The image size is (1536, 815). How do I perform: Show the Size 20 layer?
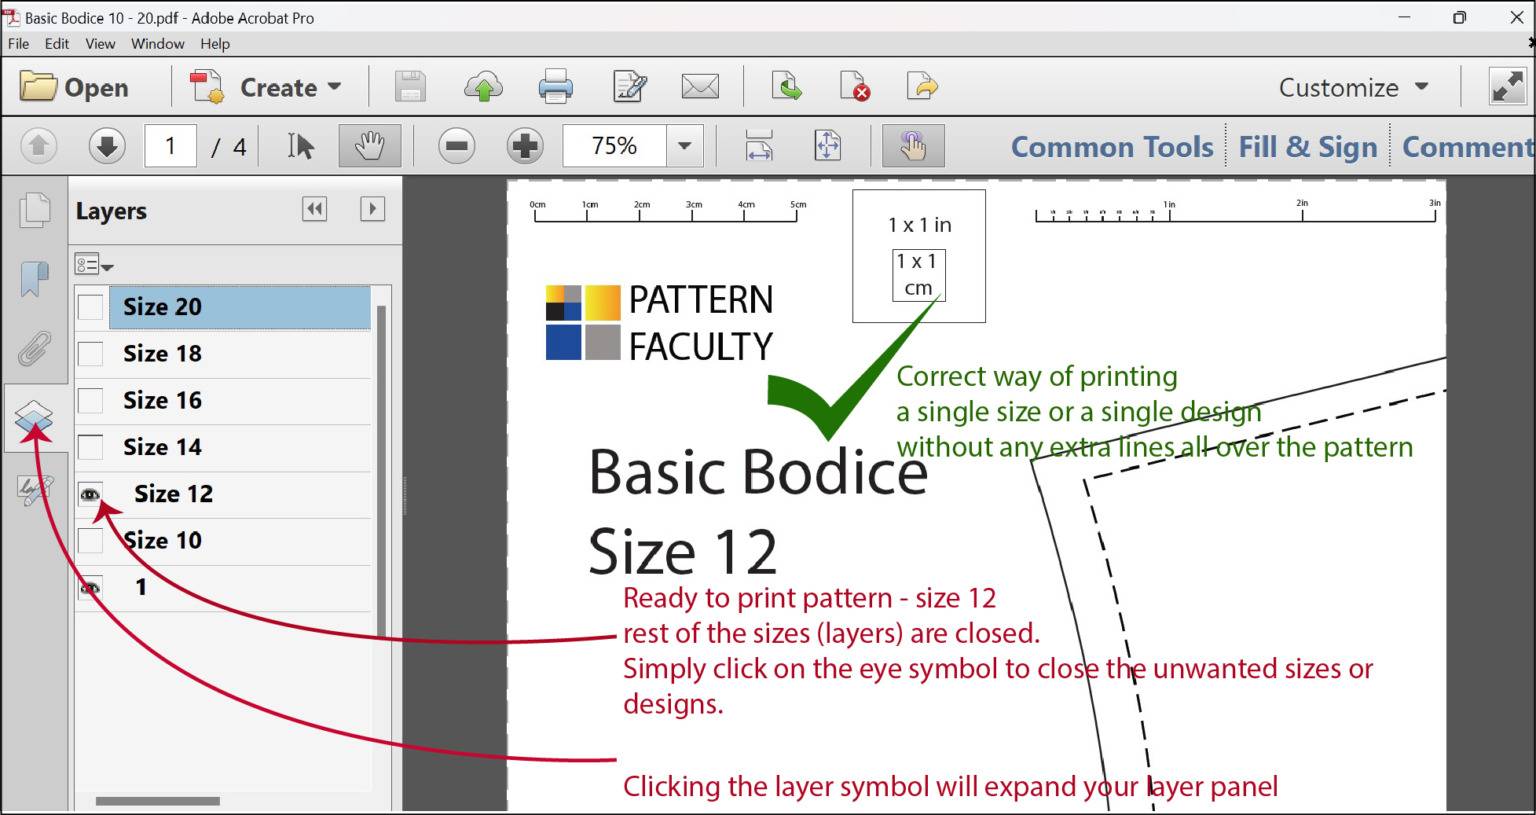click(90, 307)
